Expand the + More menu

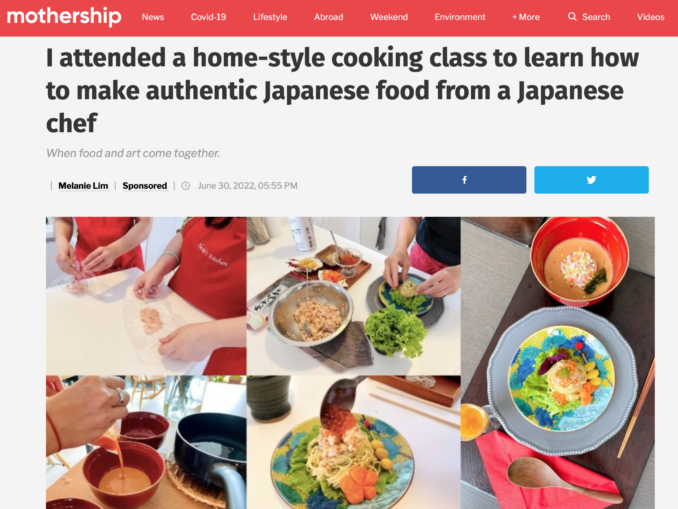click(x=526, y=17)
